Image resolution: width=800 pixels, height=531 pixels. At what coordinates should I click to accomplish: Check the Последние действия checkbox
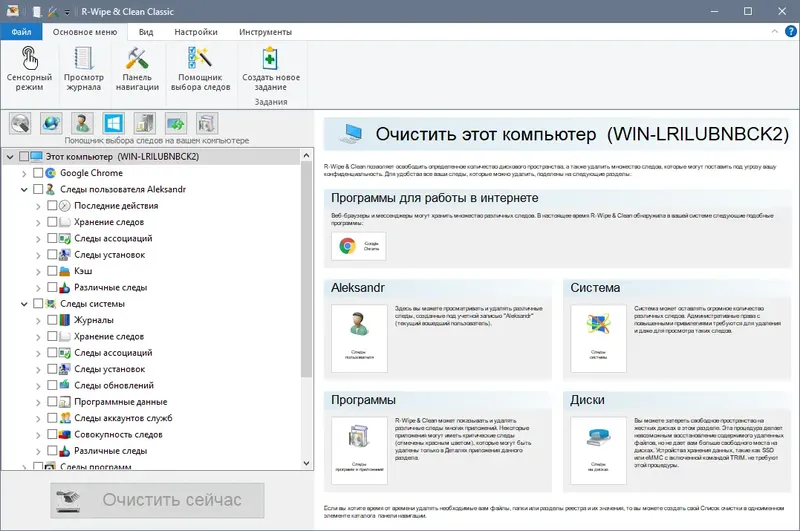[x=52, y=206]
